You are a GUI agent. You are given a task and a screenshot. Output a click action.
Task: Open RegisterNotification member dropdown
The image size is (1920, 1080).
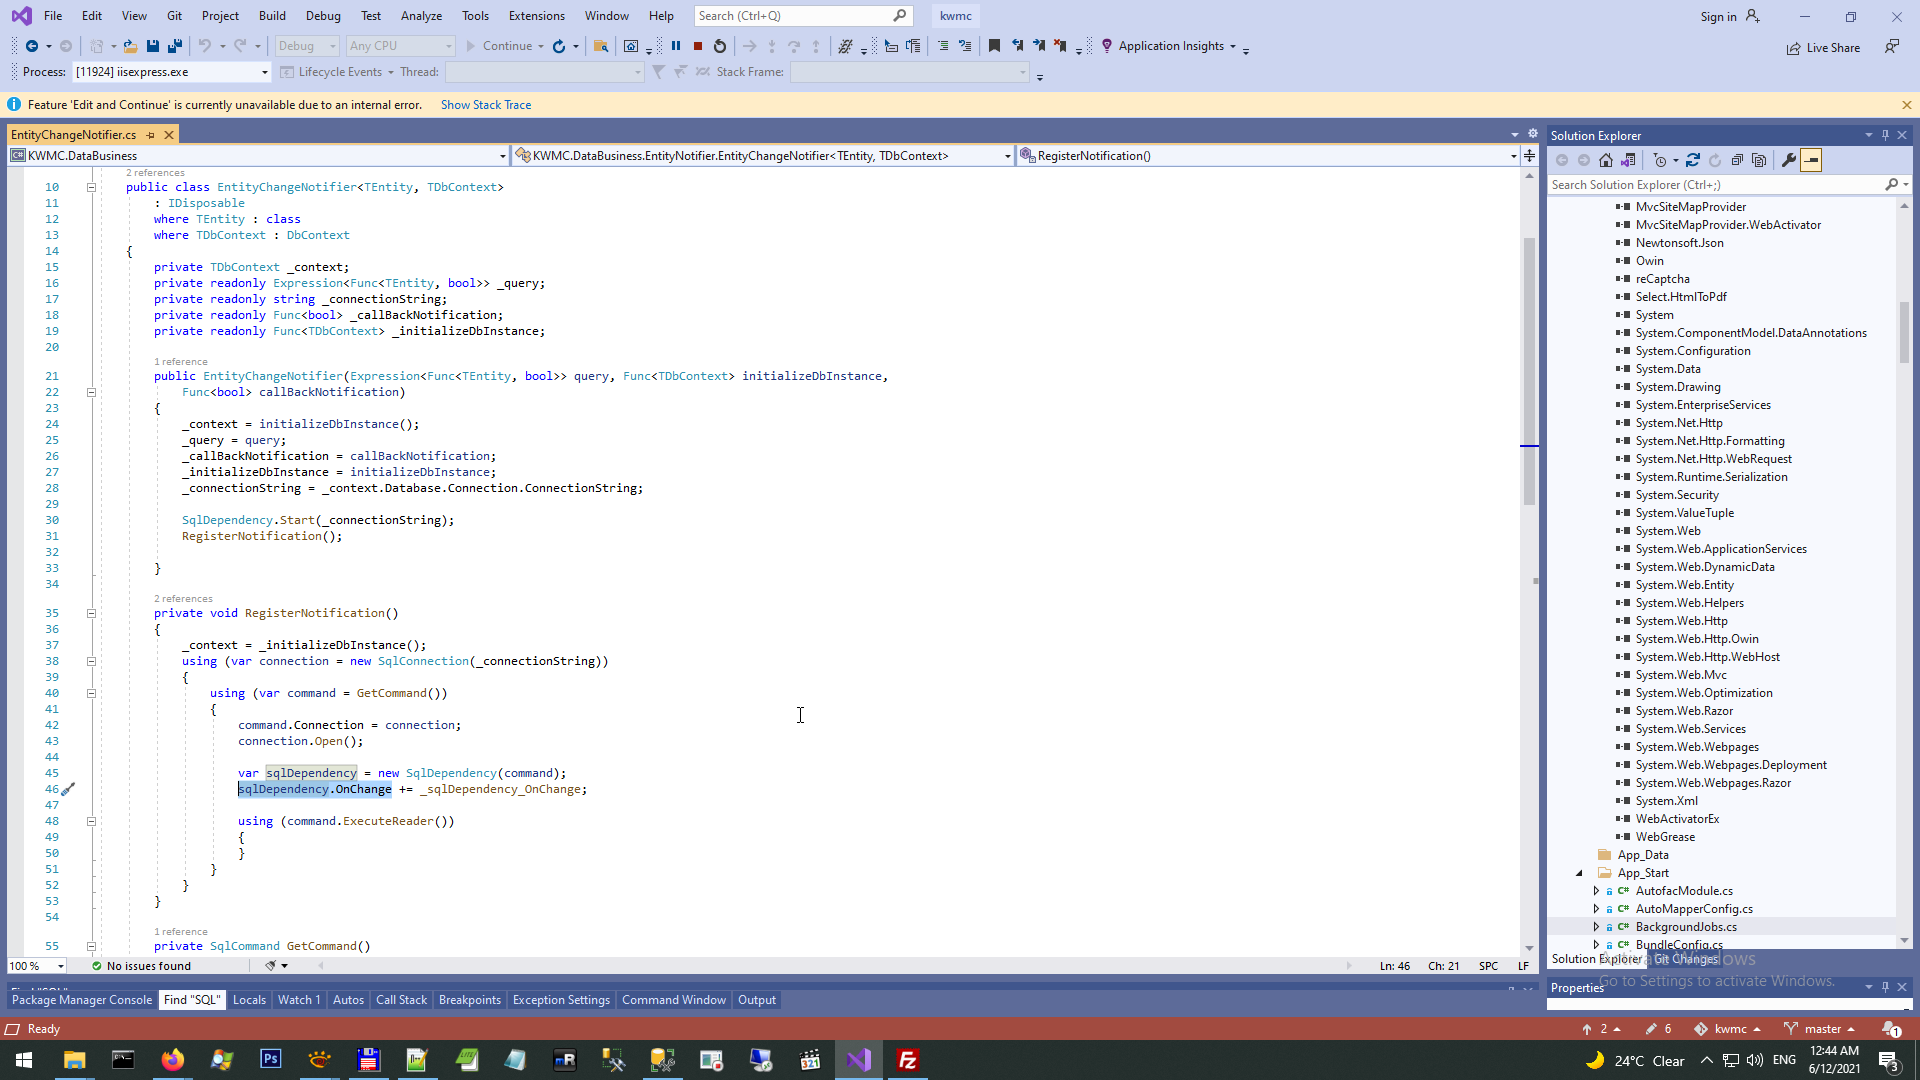coord(1513,156)
